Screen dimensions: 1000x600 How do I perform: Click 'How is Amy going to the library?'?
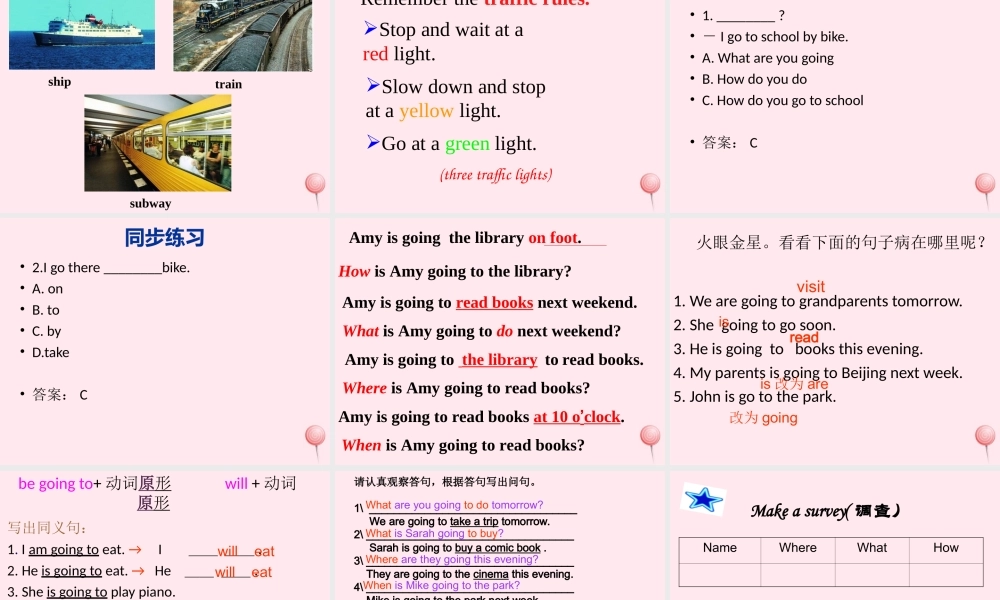point(455,272)
